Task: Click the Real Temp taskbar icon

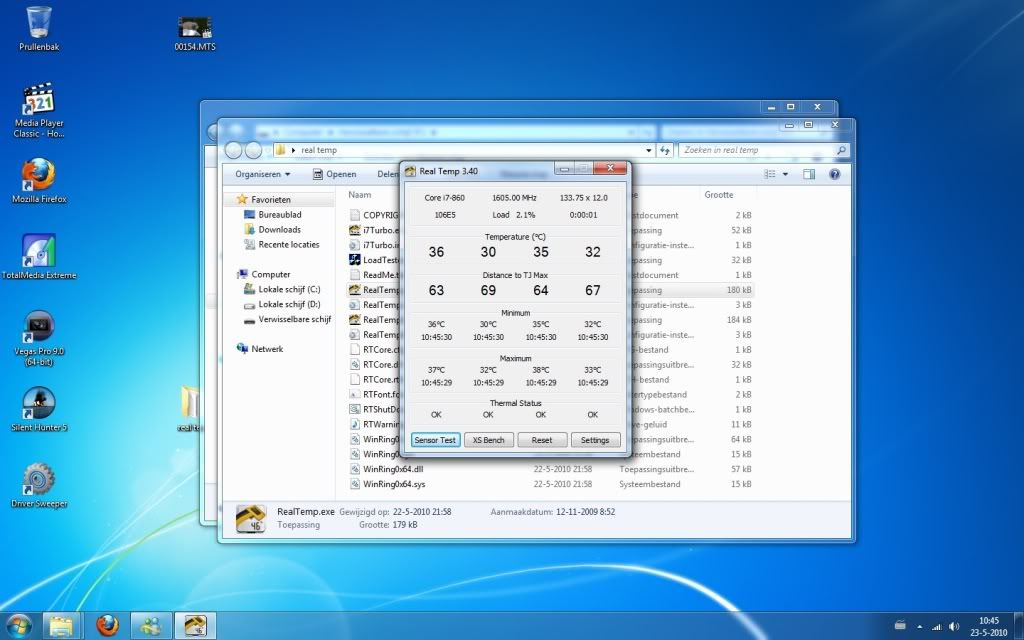Action: (x=196, y=625)
